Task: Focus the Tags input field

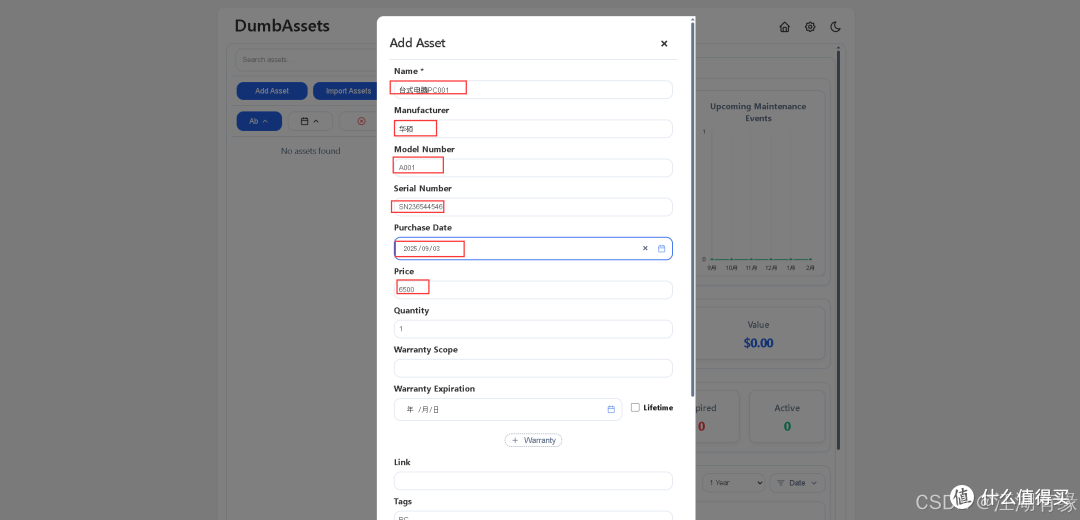Action: pos(533,515)
